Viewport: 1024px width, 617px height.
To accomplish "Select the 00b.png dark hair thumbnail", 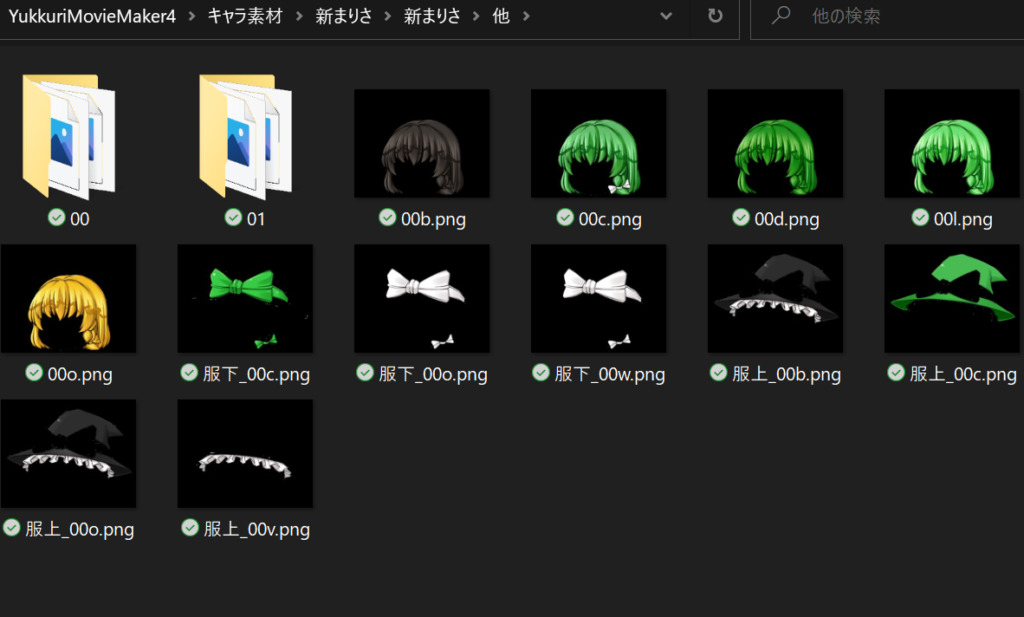I will click(x=422, y=144).
